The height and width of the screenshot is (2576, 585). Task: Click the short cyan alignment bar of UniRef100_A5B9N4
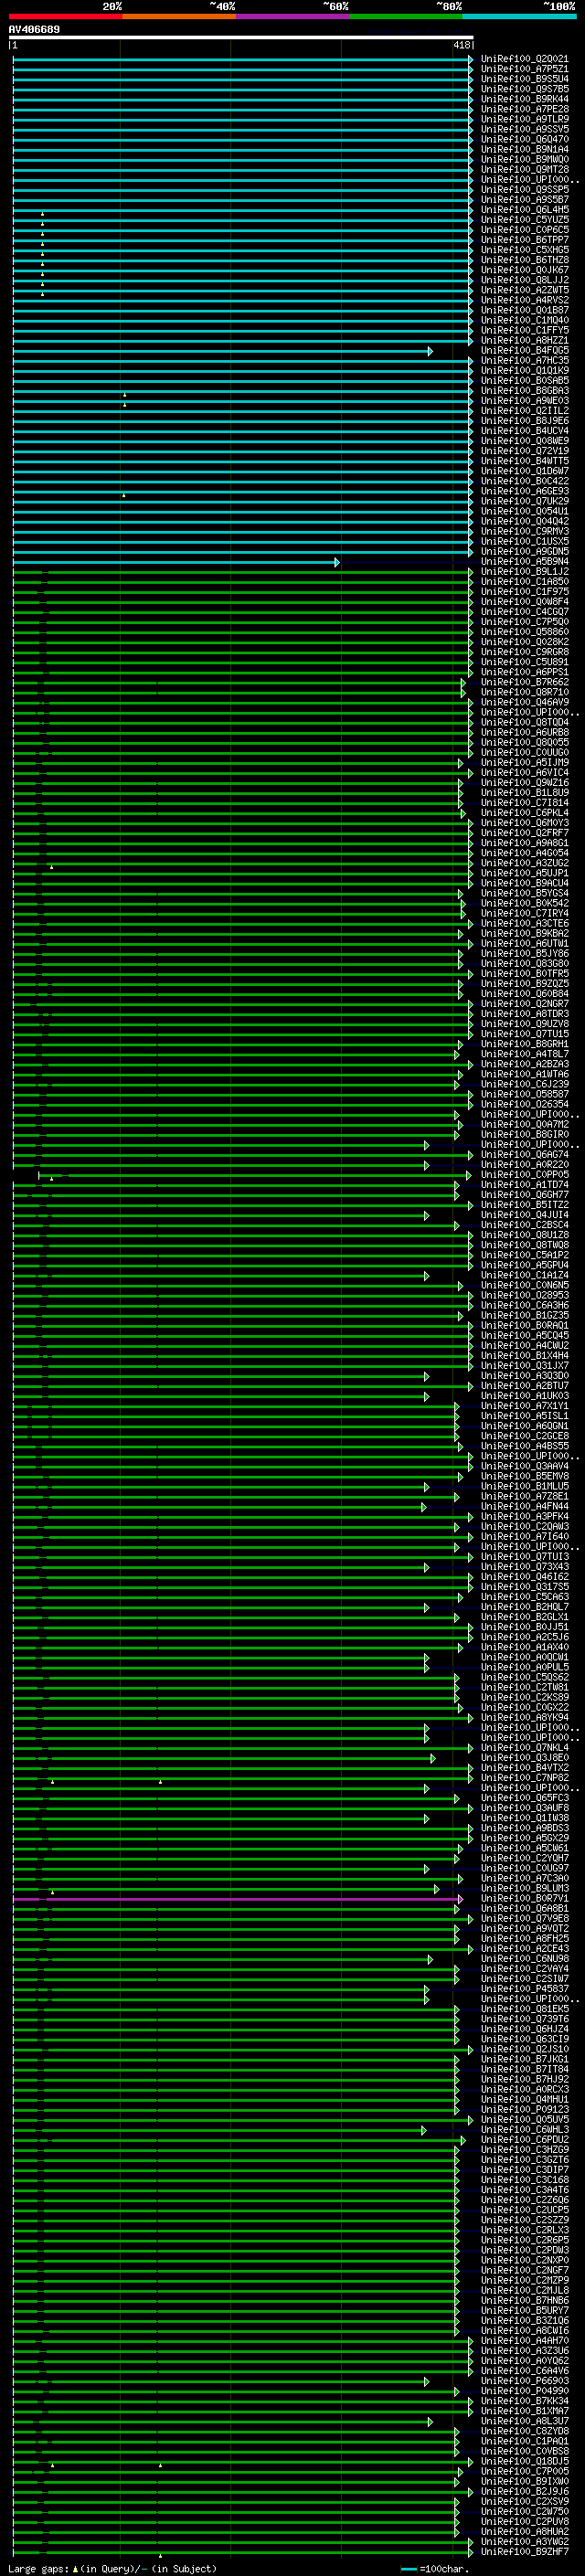pos(176,562)
